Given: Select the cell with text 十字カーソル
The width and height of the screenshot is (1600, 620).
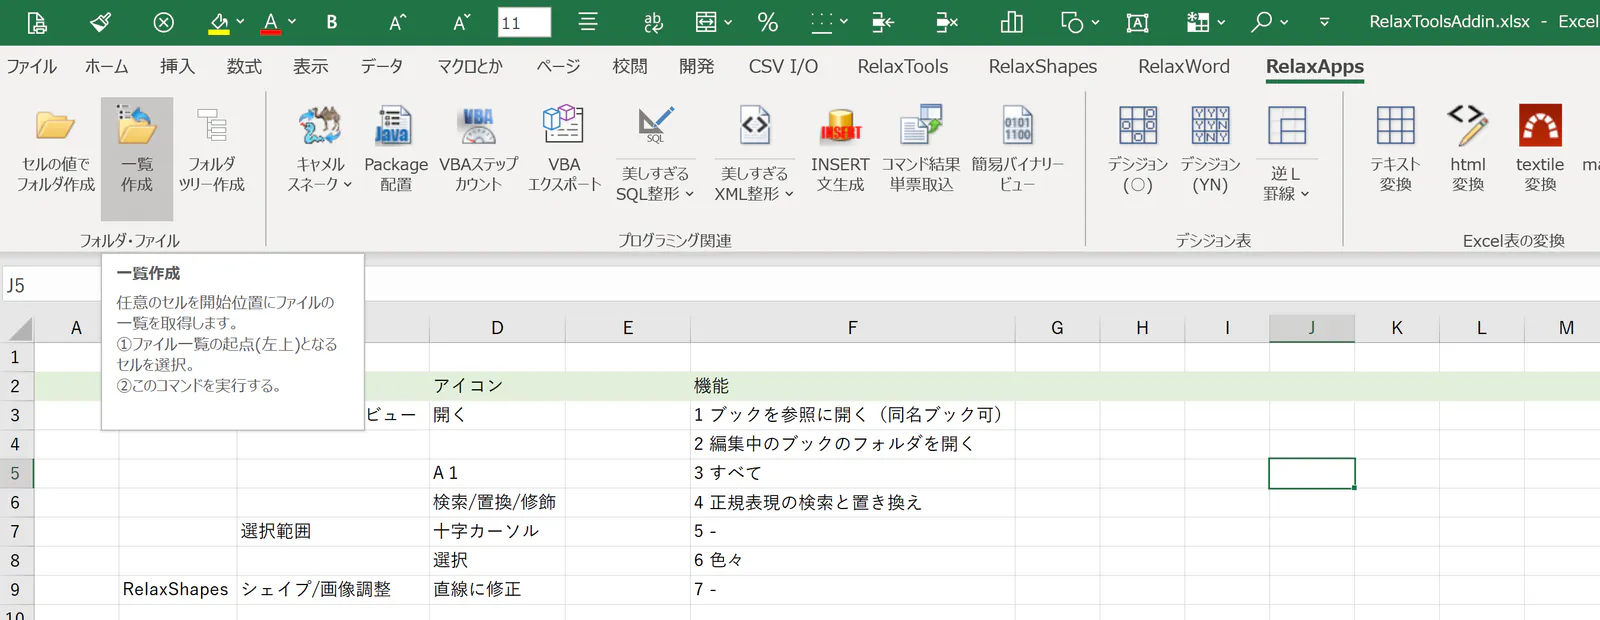Looking at the screenshot, I should pos(497,531).
